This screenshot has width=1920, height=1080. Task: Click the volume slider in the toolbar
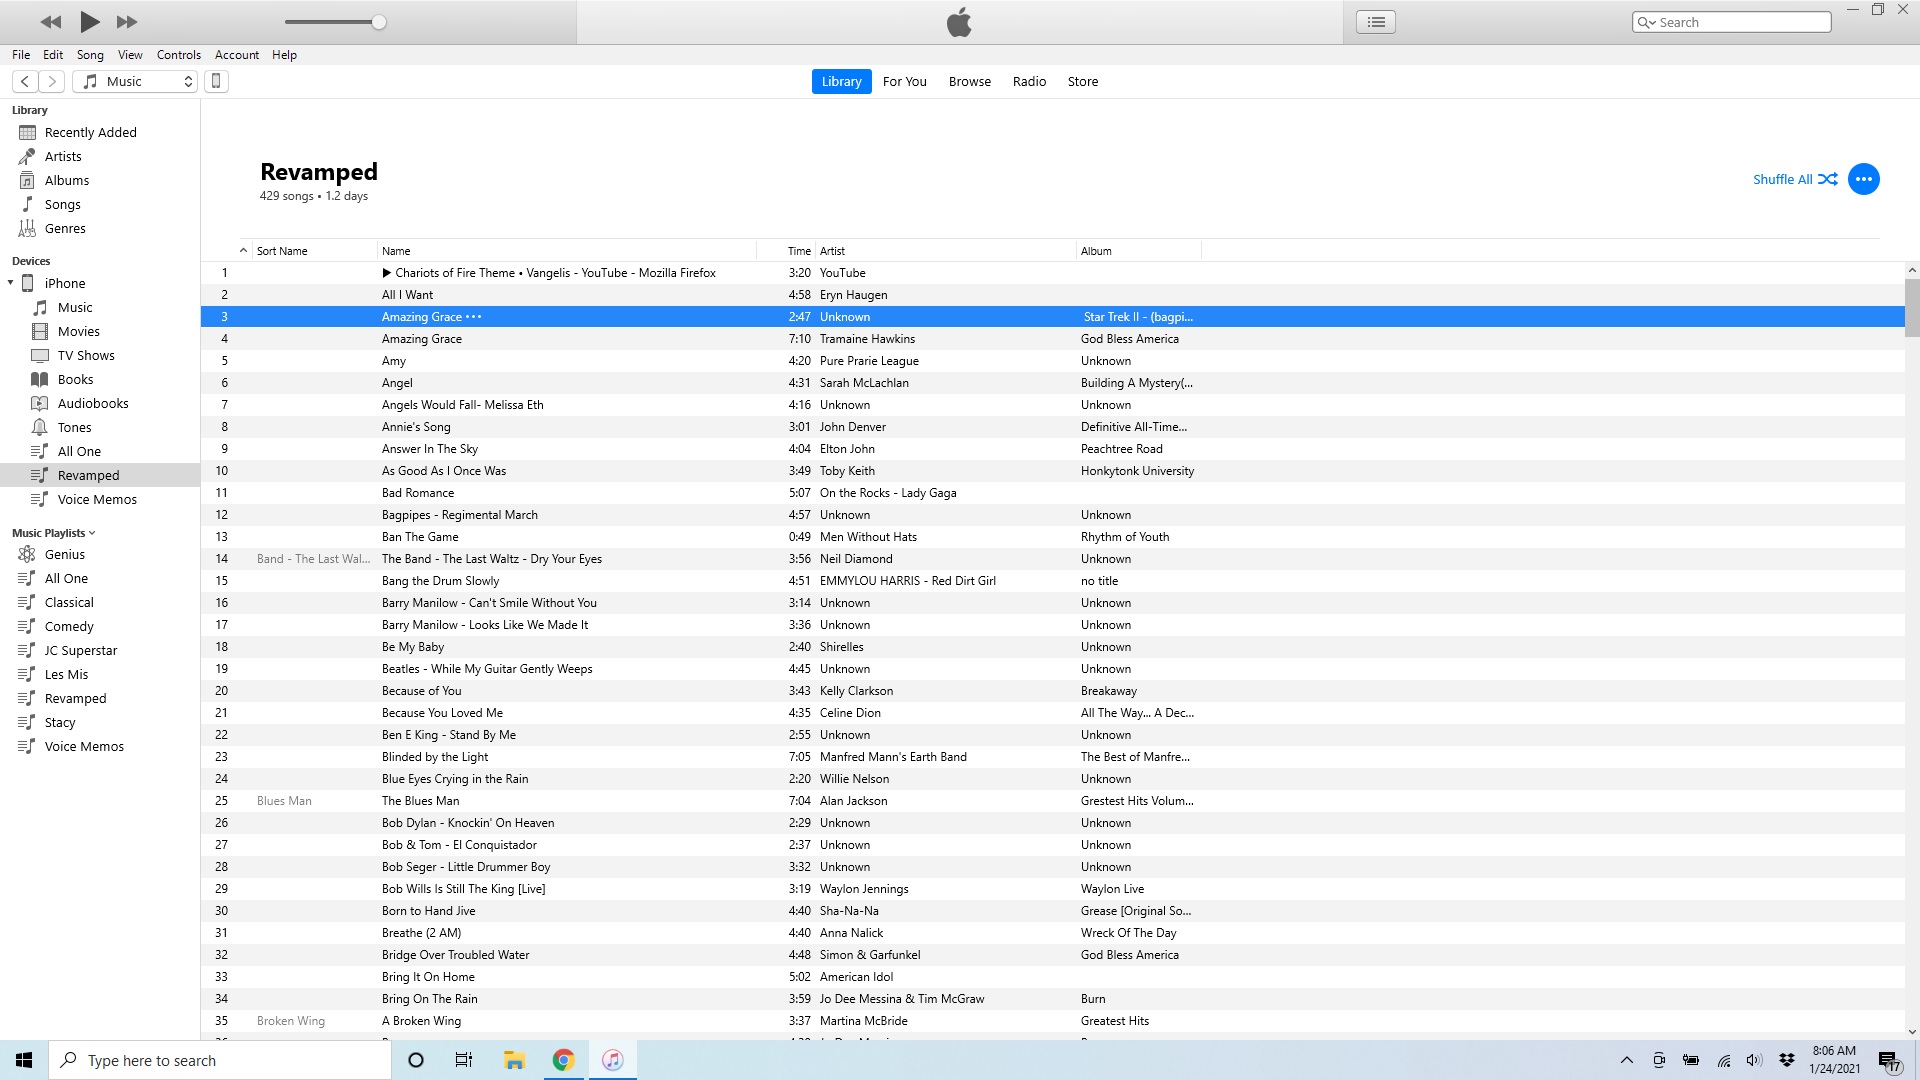[335, 21]
